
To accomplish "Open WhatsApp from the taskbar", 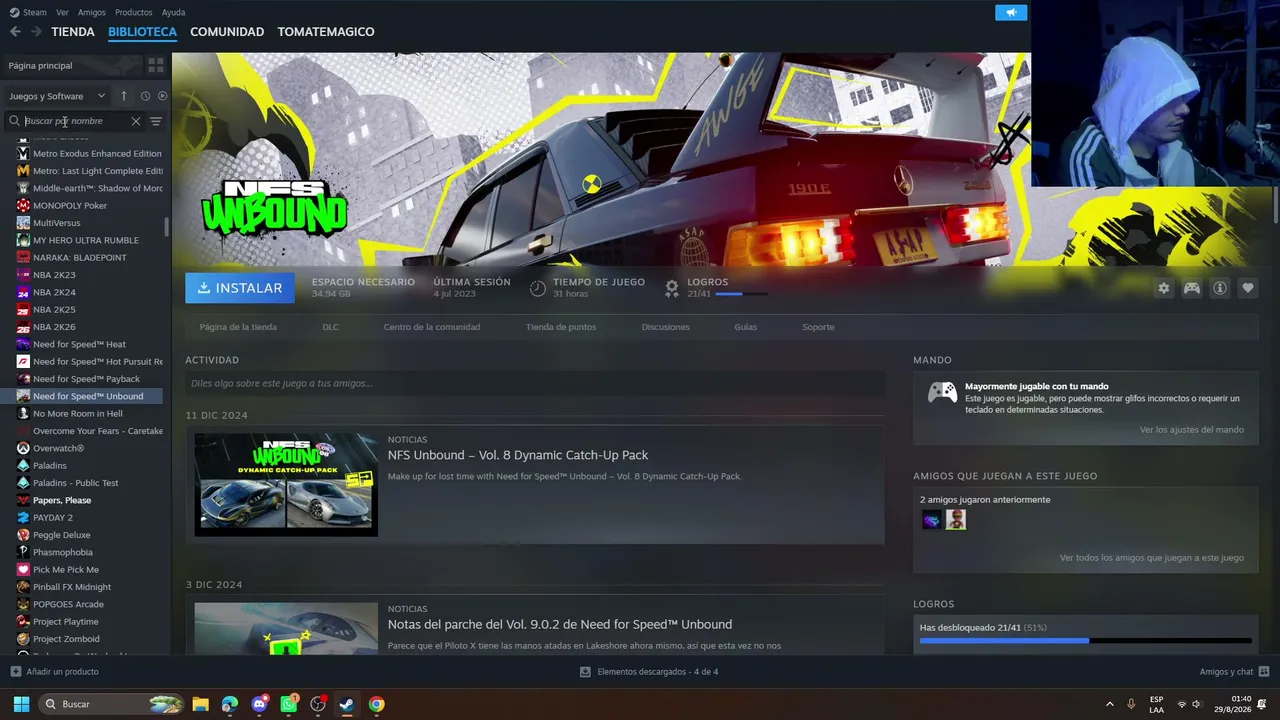I will (289, 704).
